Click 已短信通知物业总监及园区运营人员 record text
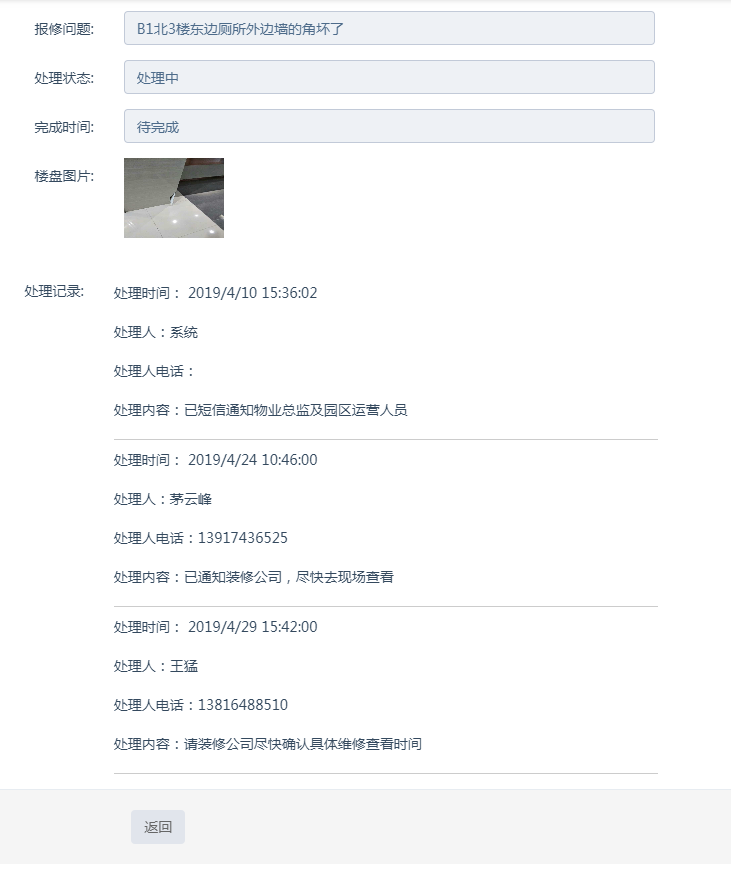Viewport: 731px width, 889px height. [295, 410]
